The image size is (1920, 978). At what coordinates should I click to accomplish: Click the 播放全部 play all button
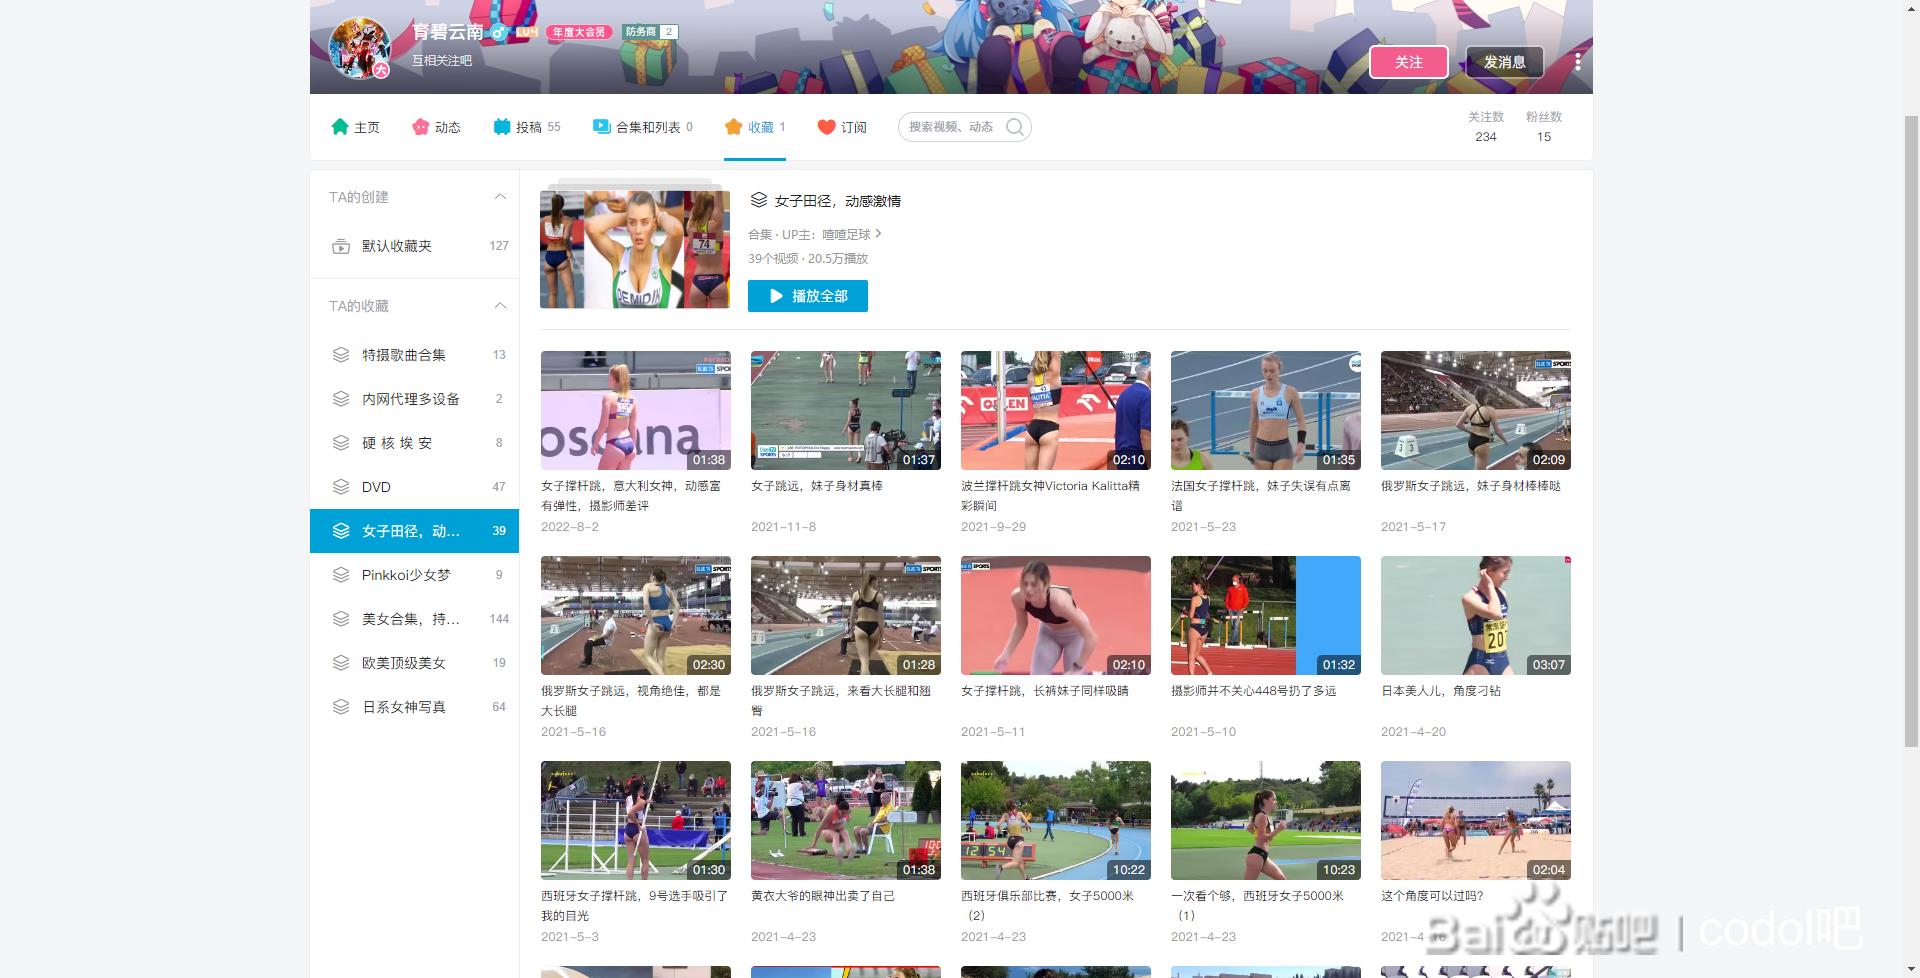[808, 296]
